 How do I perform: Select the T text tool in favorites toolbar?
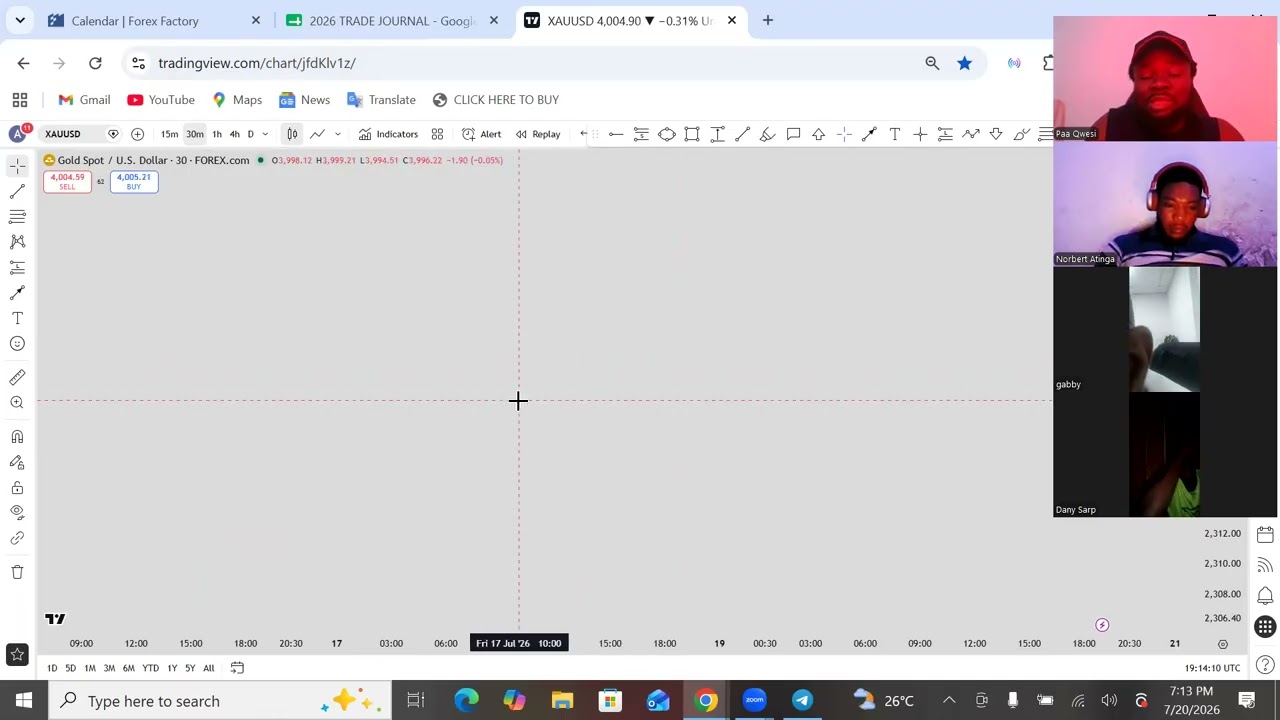(x=895, y=134)
